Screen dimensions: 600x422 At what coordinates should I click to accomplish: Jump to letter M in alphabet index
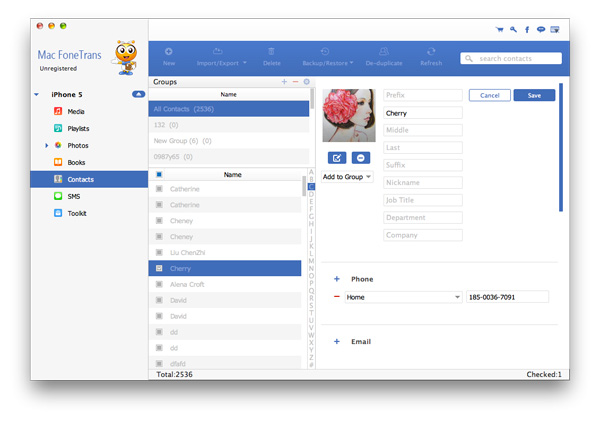pyautogui.click(x=311, y=261)
